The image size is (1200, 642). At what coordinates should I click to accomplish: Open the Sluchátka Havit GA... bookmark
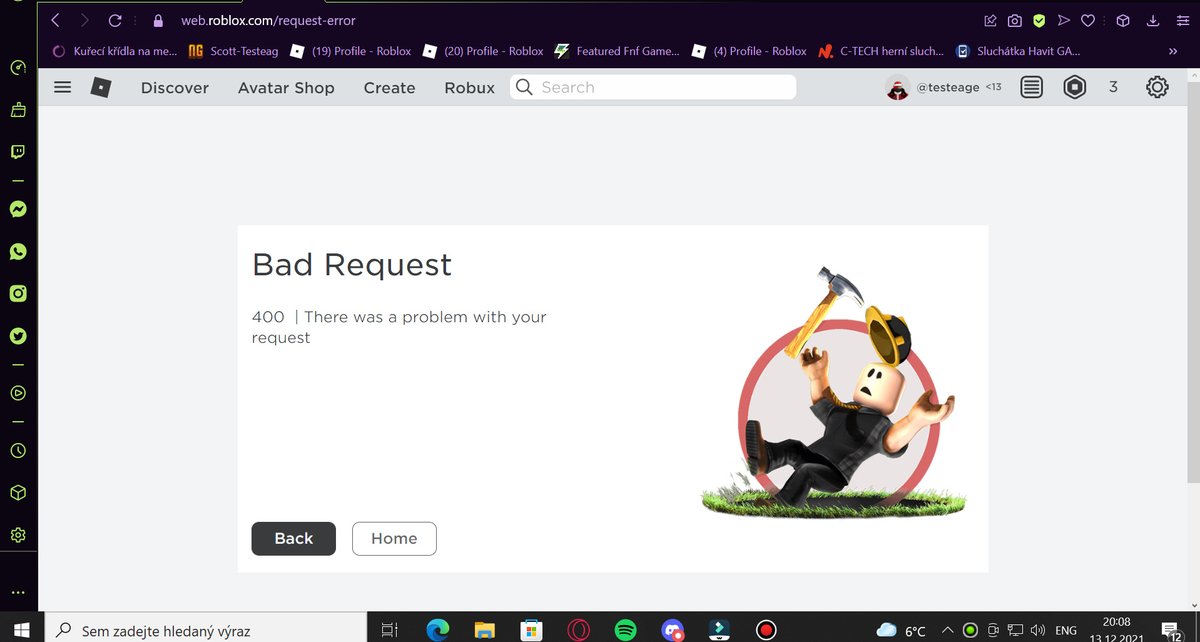(1018, 51)
